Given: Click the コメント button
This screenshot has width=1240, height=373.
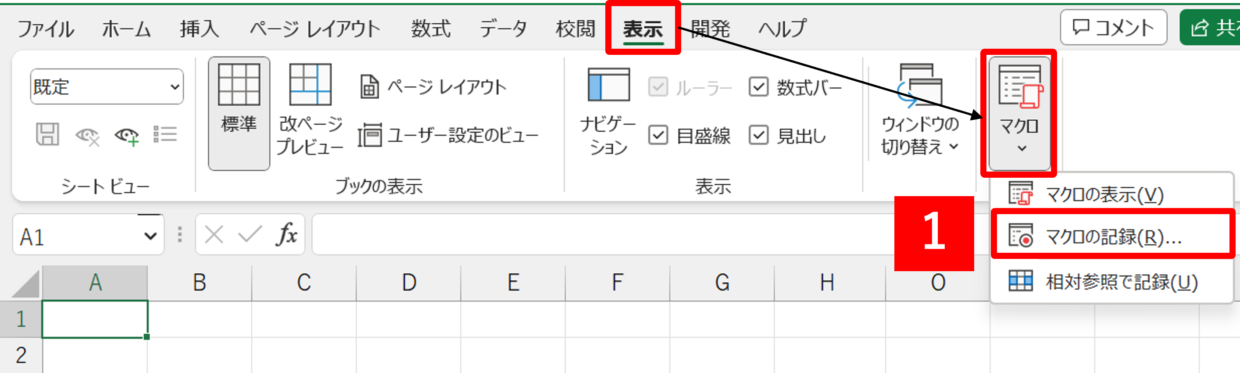Looking at the screenshot, I should pos(1113,28).
